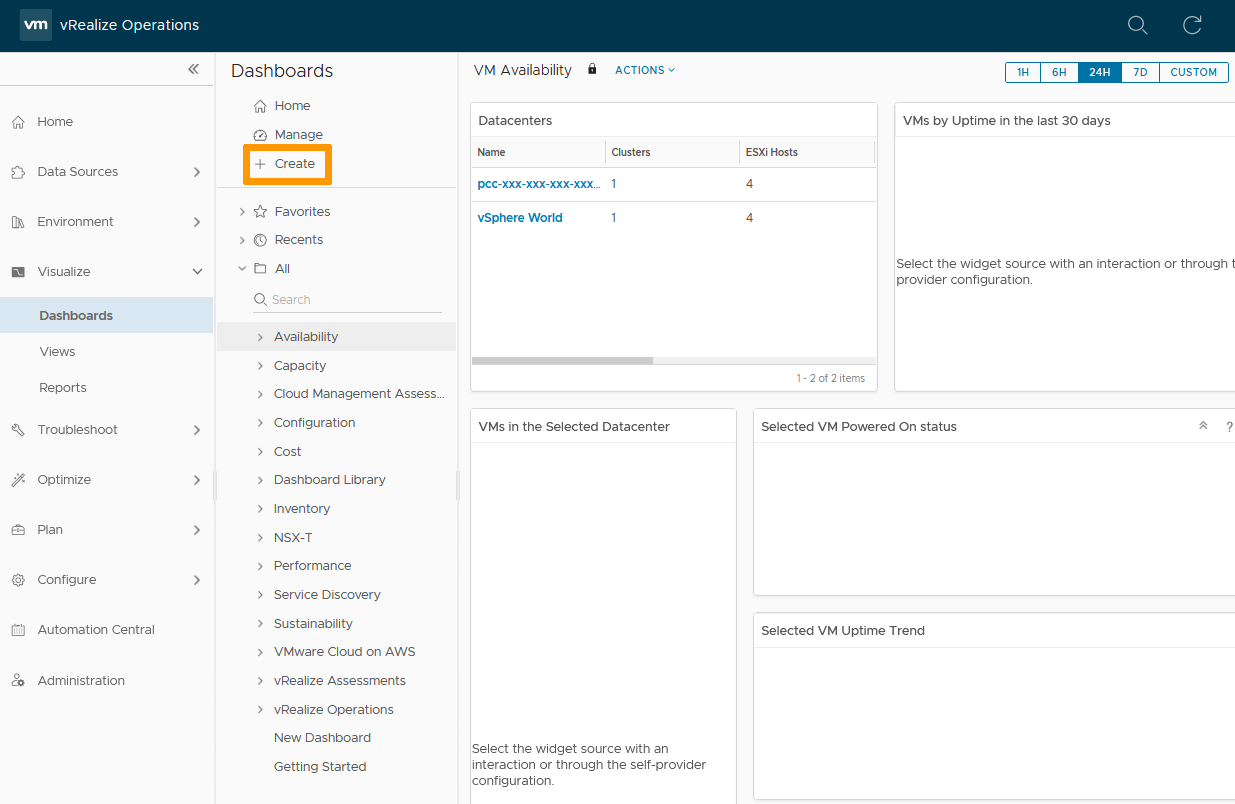Click the refresh icon in top bar
The image size is (1235, 804).
click(1192, 25)
